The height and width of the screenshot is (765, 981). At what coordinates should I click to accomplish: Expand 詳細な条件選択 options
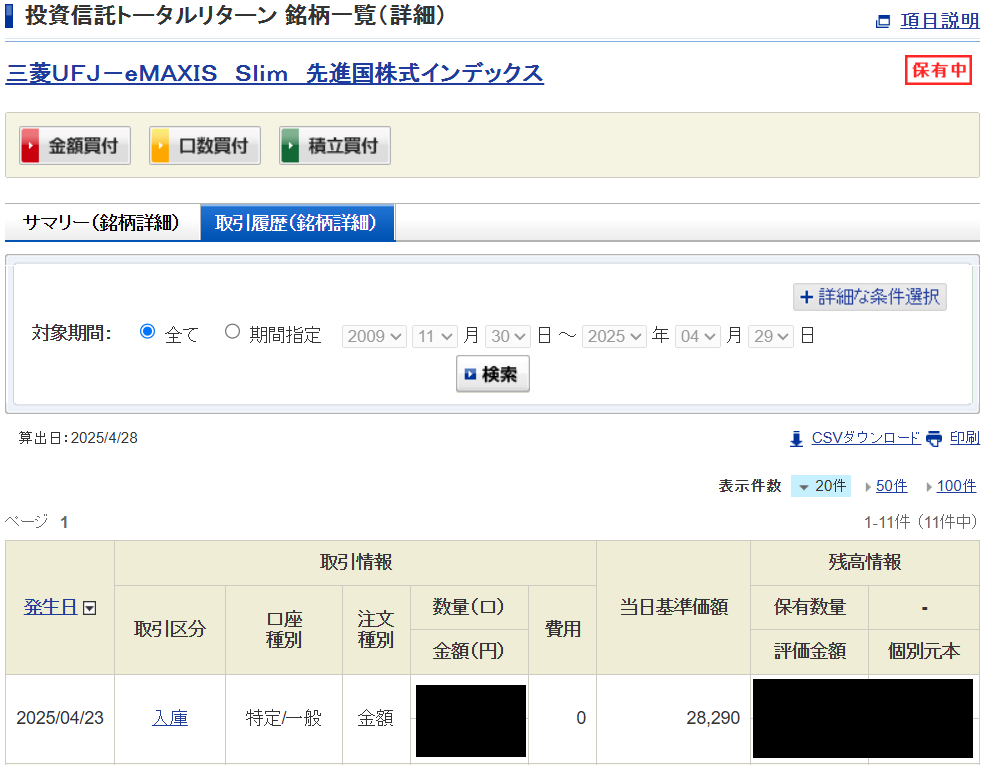tap(870, 296)
